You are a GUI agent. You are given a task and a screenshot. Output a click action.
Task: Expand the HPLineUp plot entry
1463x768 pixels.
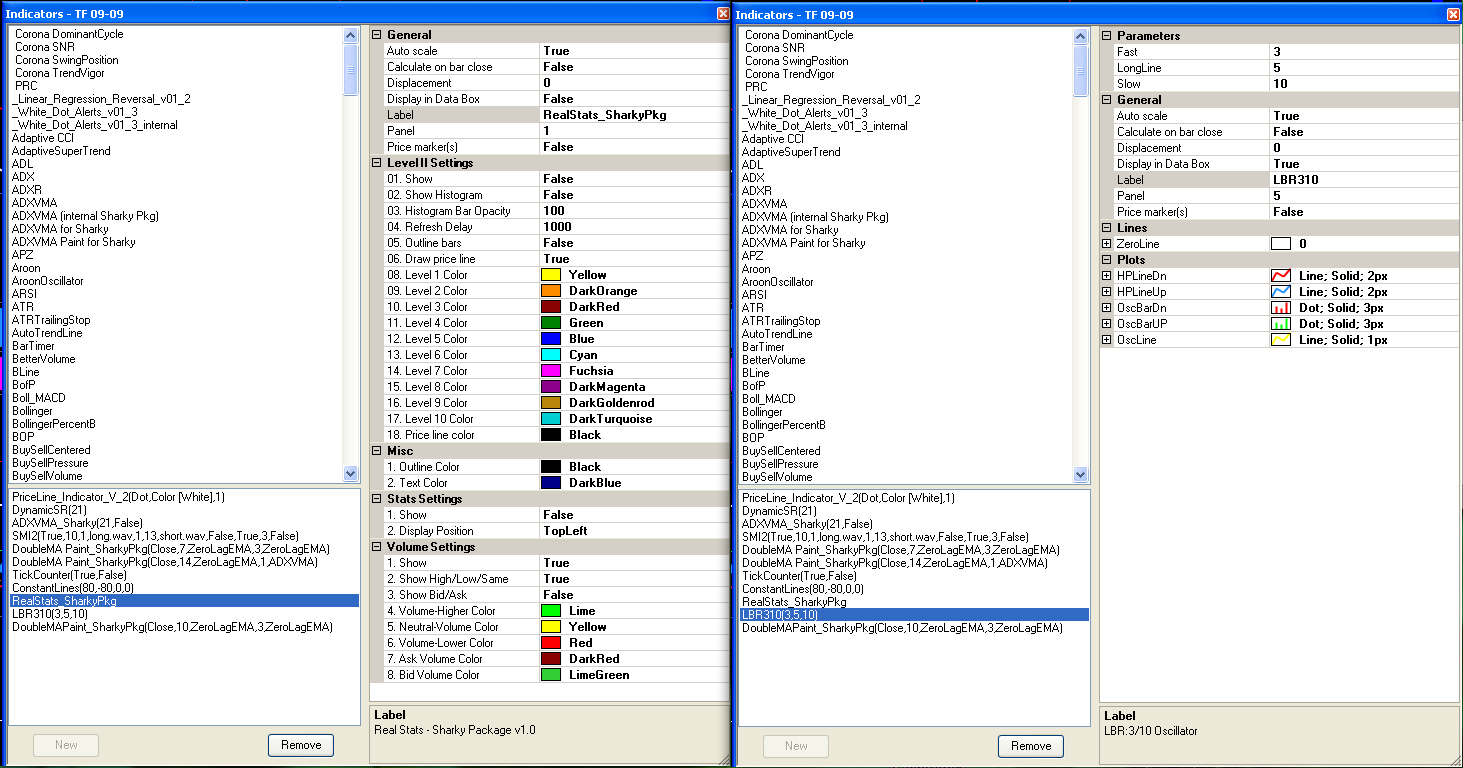pyautogui.click(x=1106, y=292)
